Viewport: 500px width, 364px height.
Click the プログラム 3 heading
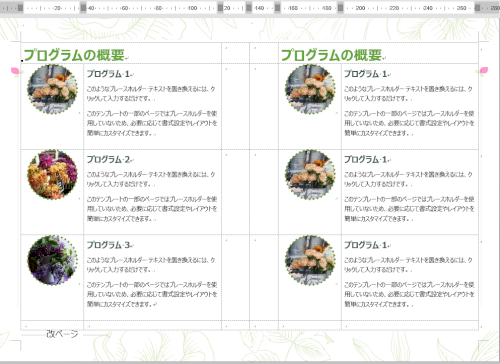coord(108,245)
